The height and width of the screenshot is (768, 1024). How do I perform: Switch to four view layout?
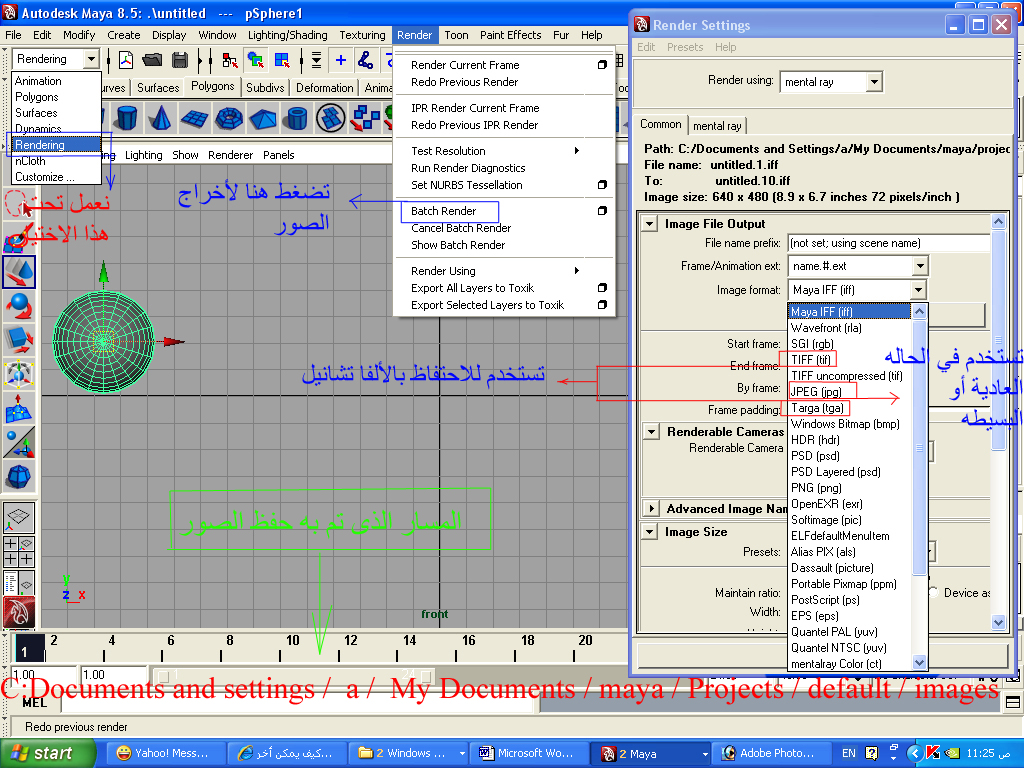(19, 551)
